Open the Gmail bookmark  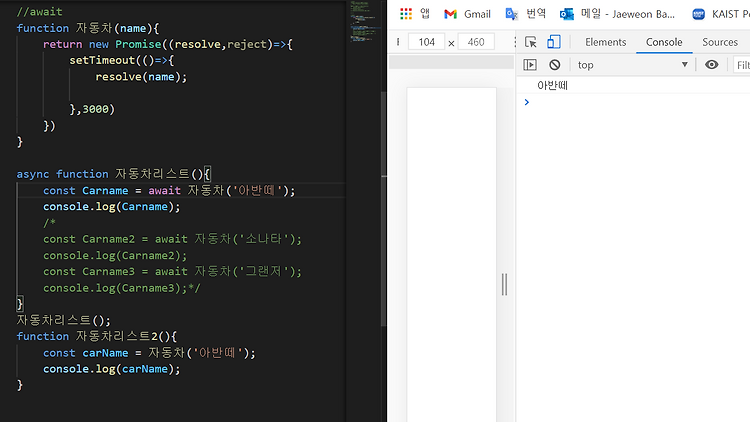tap(467, 14)
